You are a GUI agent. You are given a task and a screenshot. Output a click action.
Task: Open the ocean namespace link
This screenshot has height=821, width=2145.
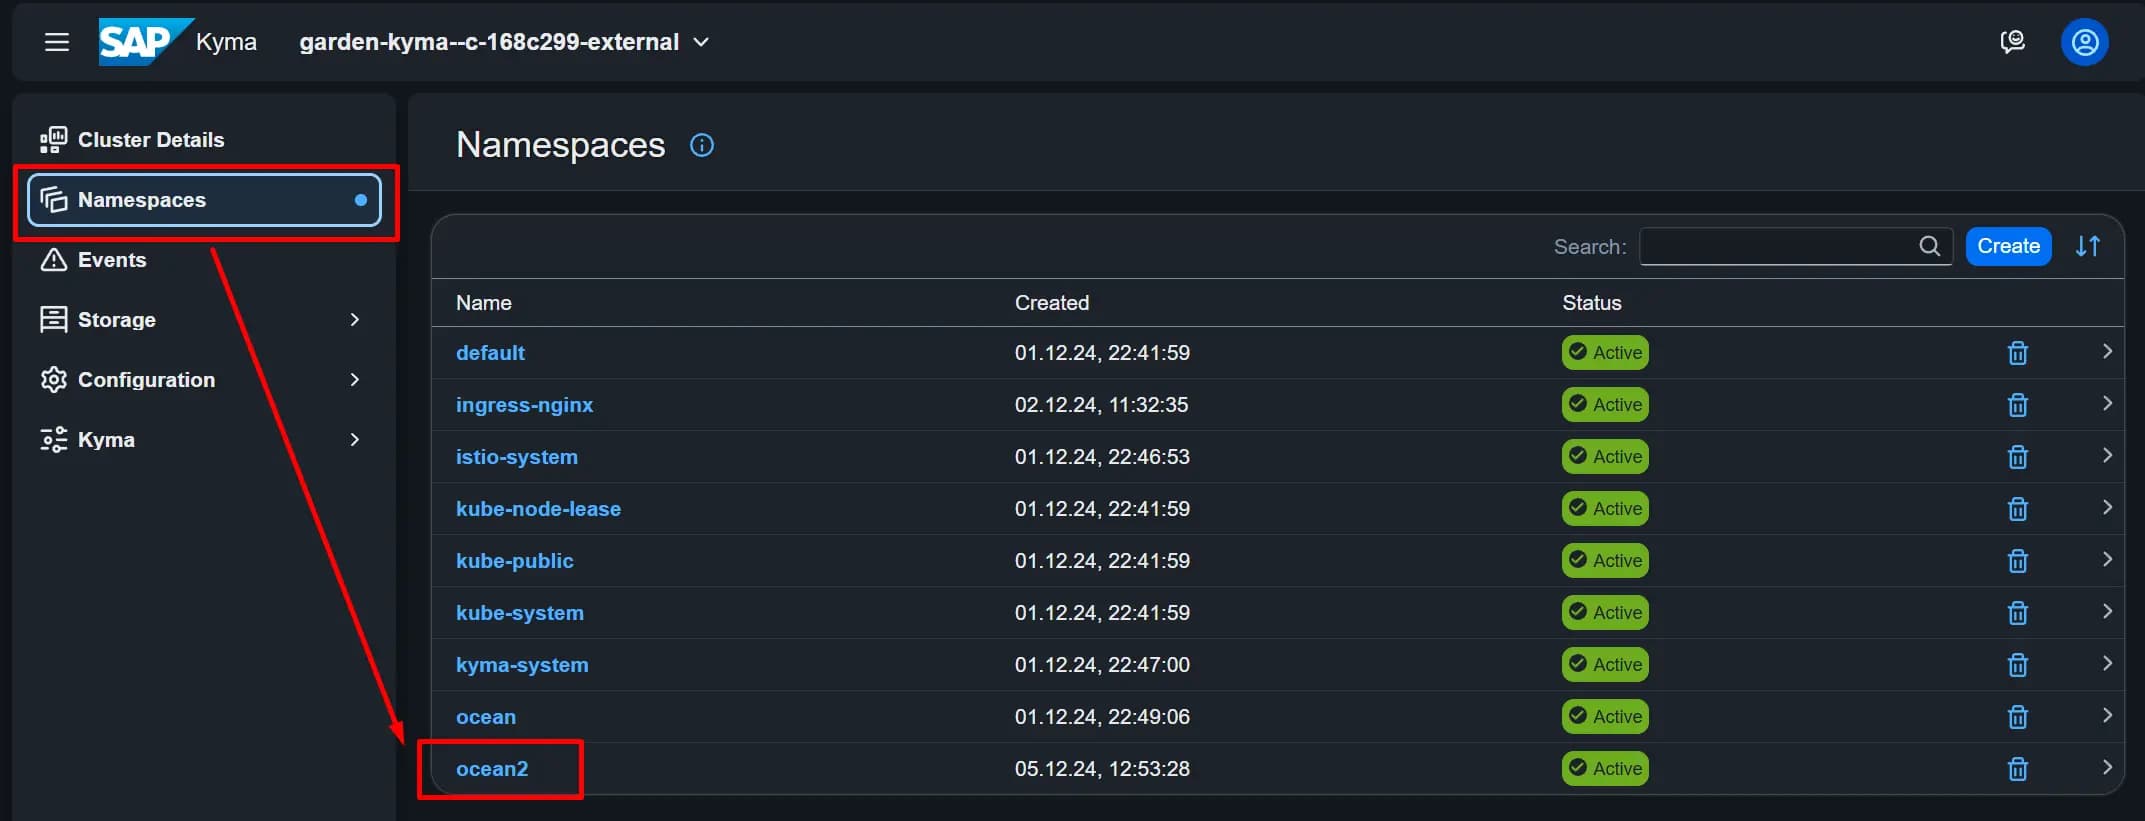pyautogui.click(x=486, y=717)
